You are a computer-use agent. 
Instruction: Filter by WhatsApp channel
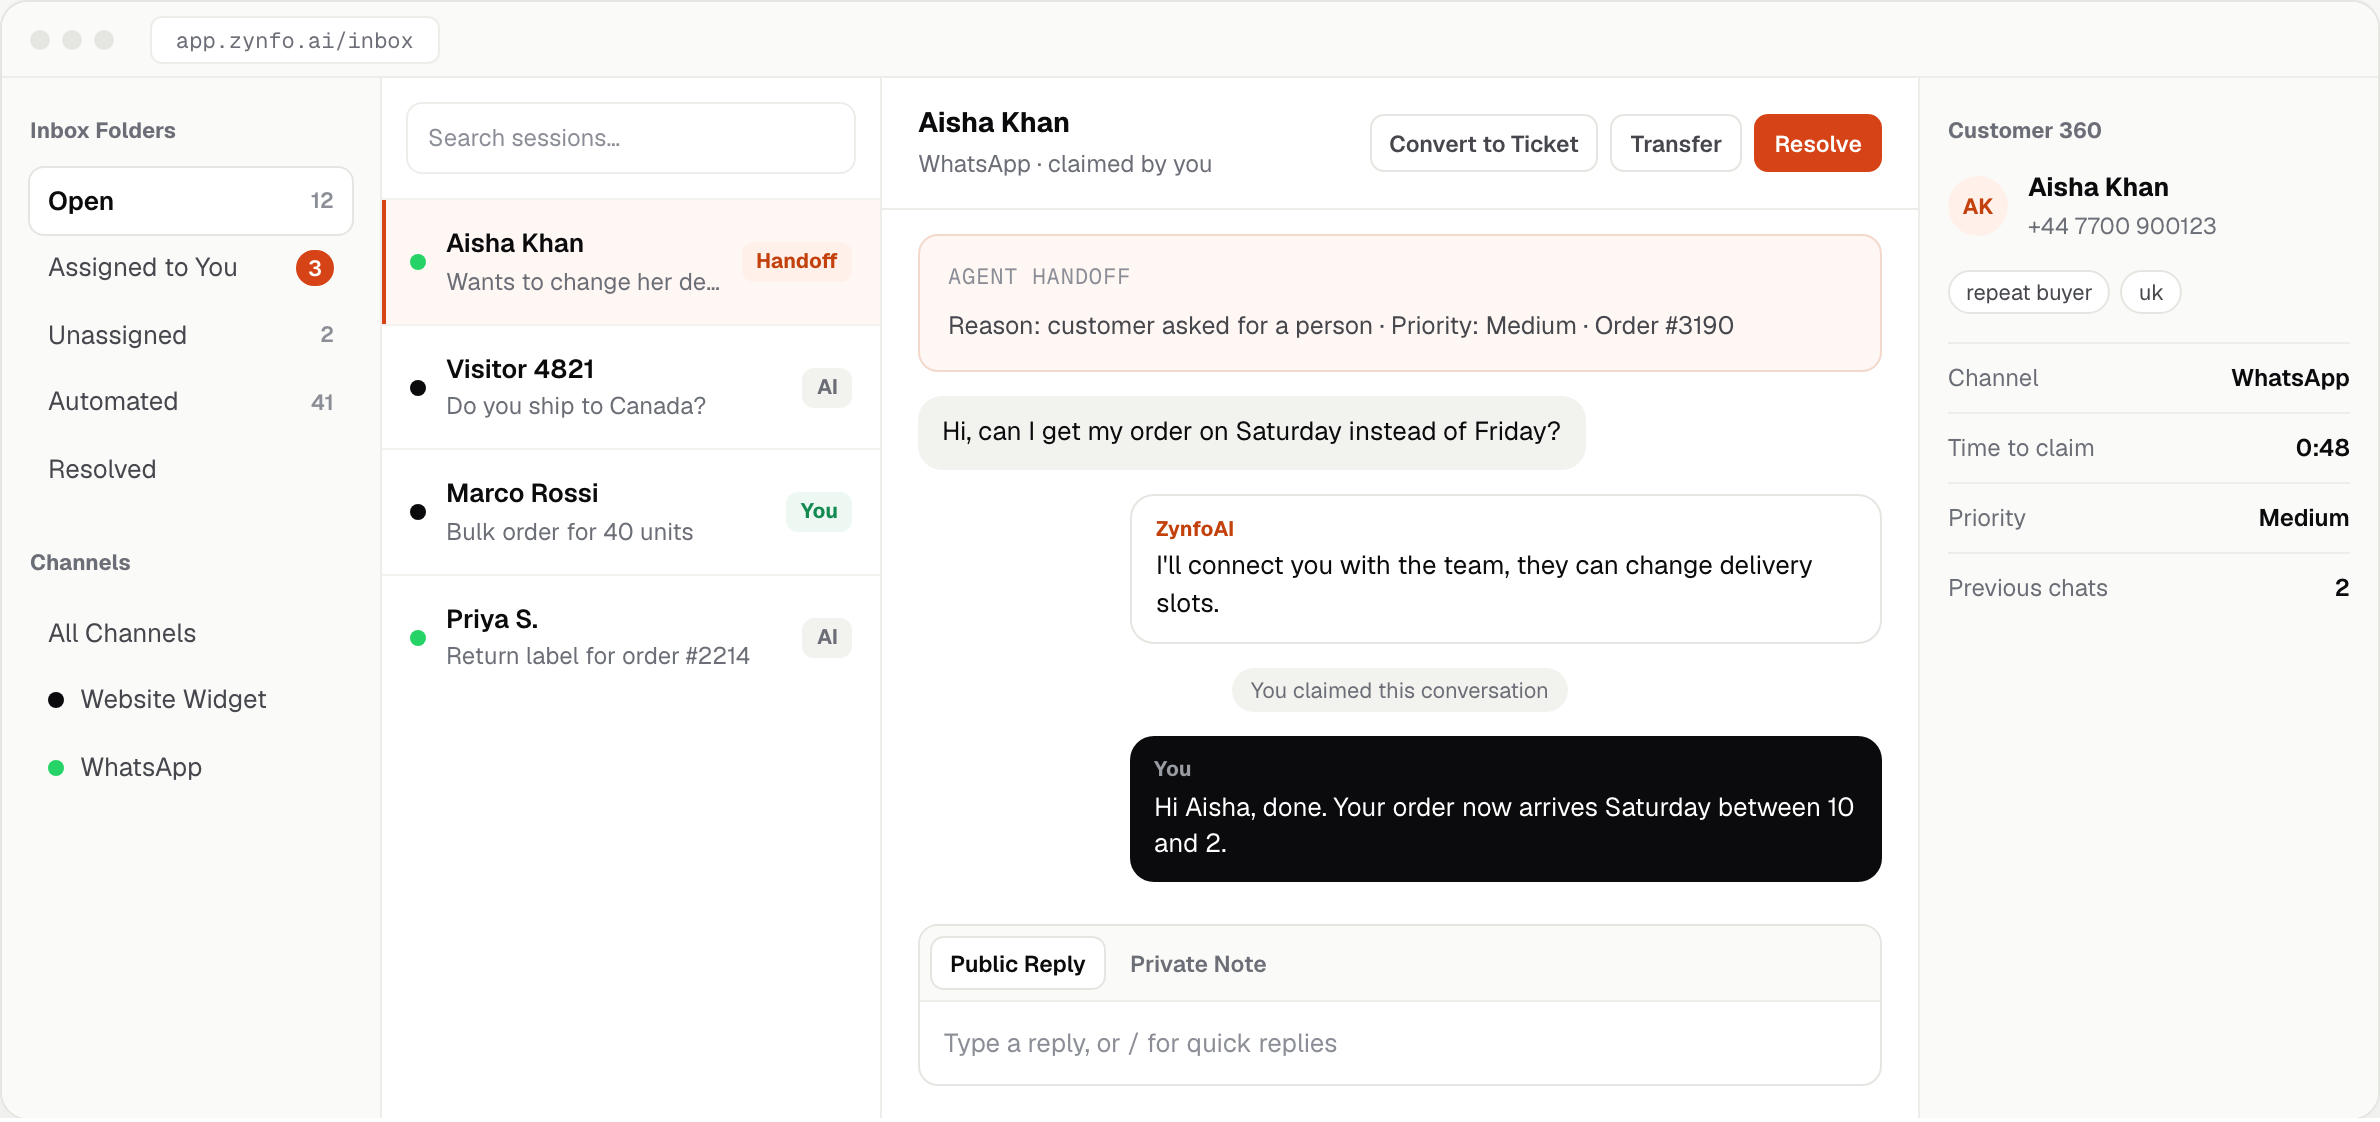coord(191,767)
